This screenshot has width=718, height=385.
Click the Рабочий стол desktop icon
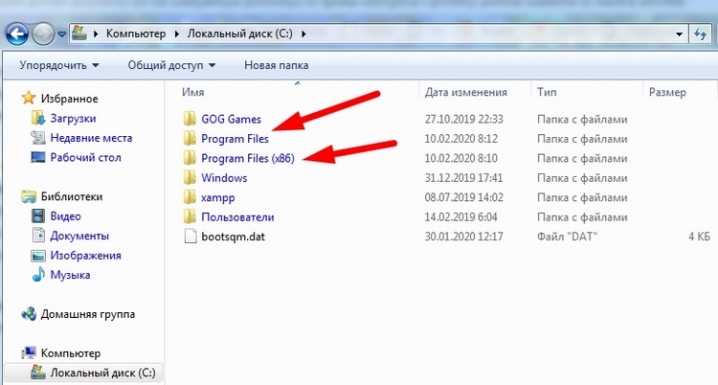[38, 157]
